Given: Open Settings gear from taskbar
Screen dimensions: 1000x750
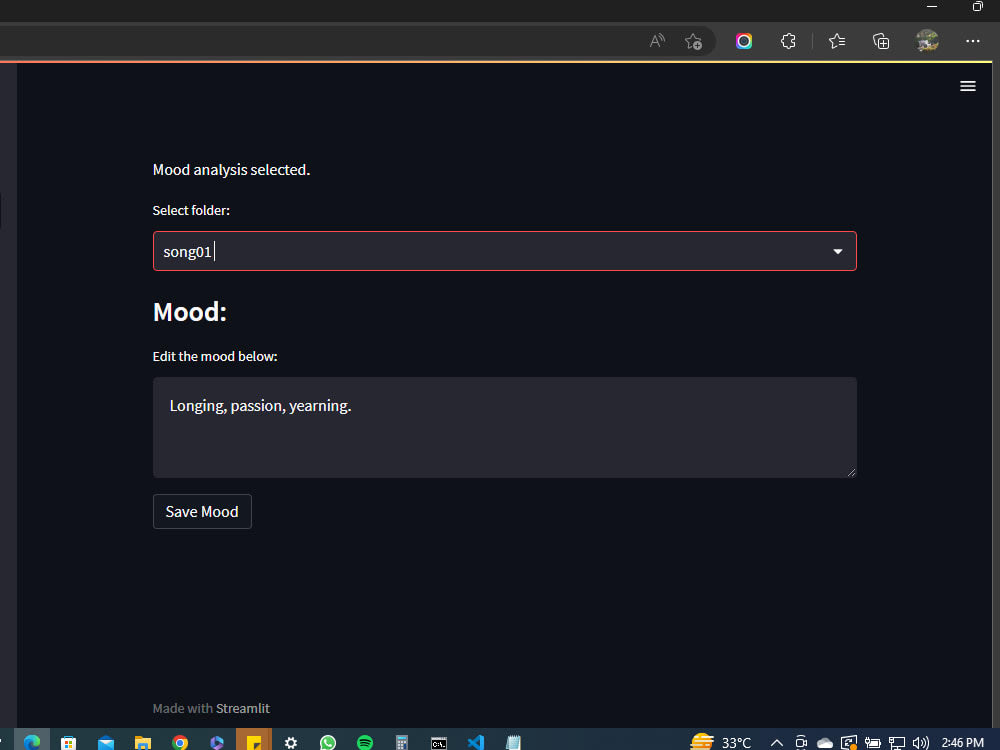Looking at the screenshot, I should [291, 742].
